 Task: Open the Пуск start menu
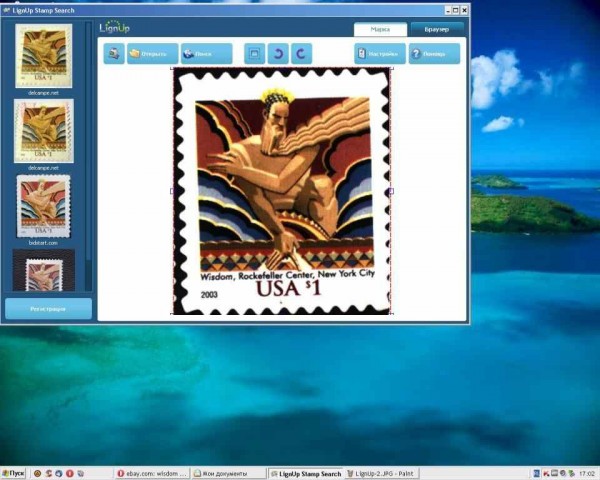pyautogui.click(x=13, y=473)
